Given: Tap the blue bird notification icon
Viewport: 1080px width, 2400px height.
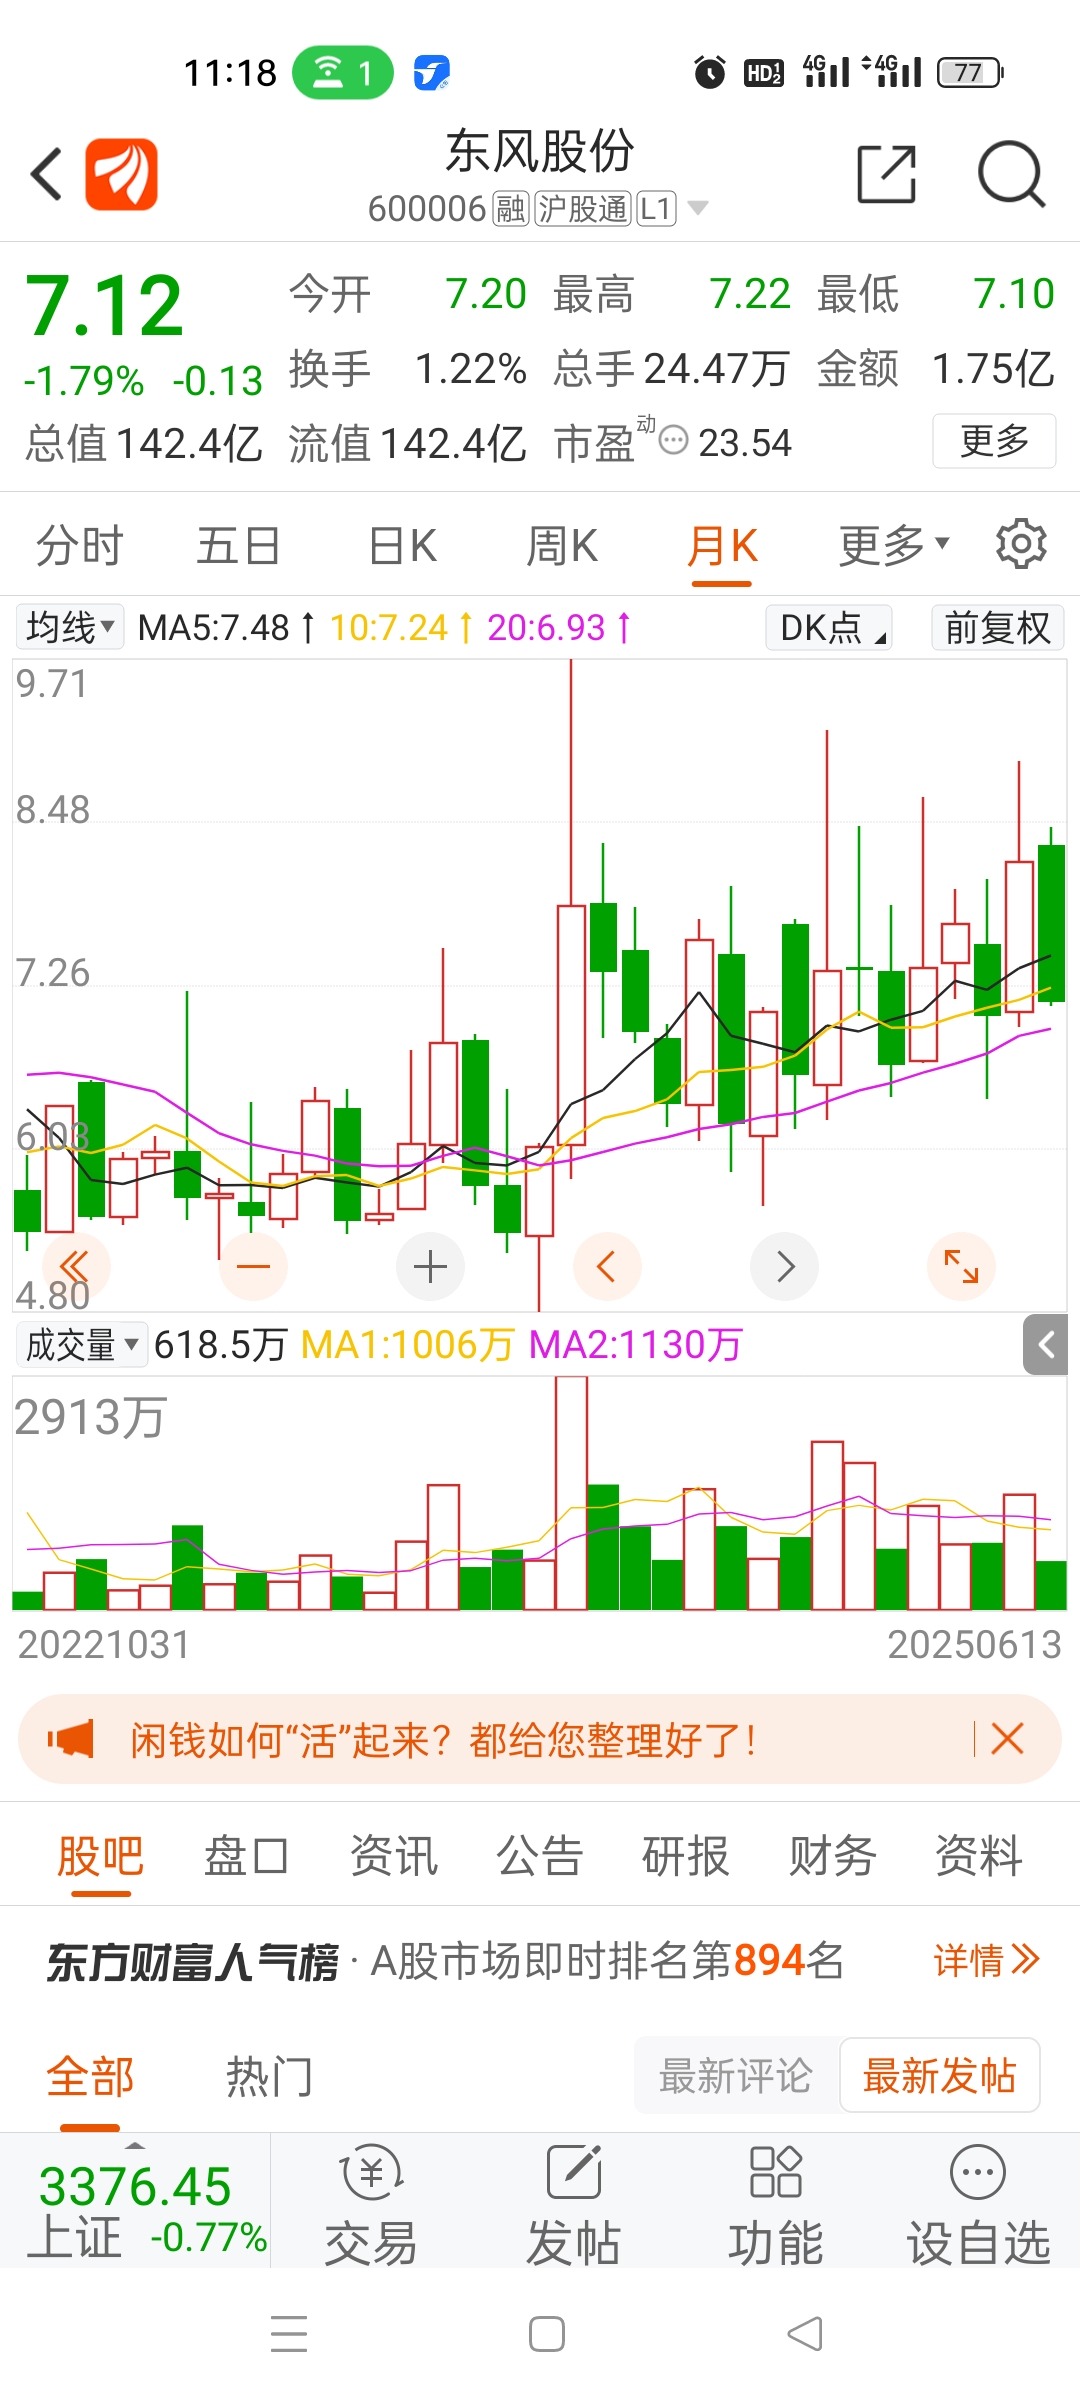Looking at the screenshot, I should pos(431,72).
